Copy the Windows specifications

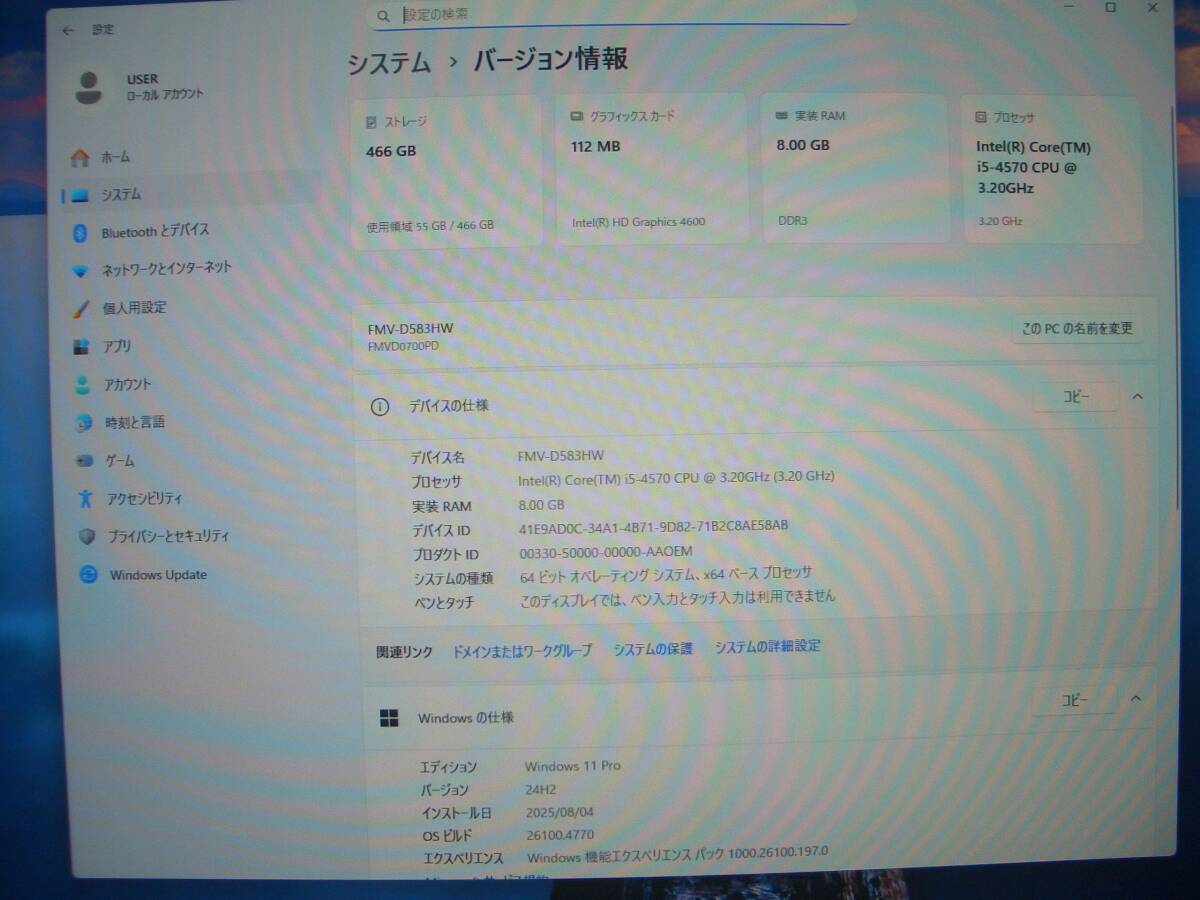tap(1074, 701)
